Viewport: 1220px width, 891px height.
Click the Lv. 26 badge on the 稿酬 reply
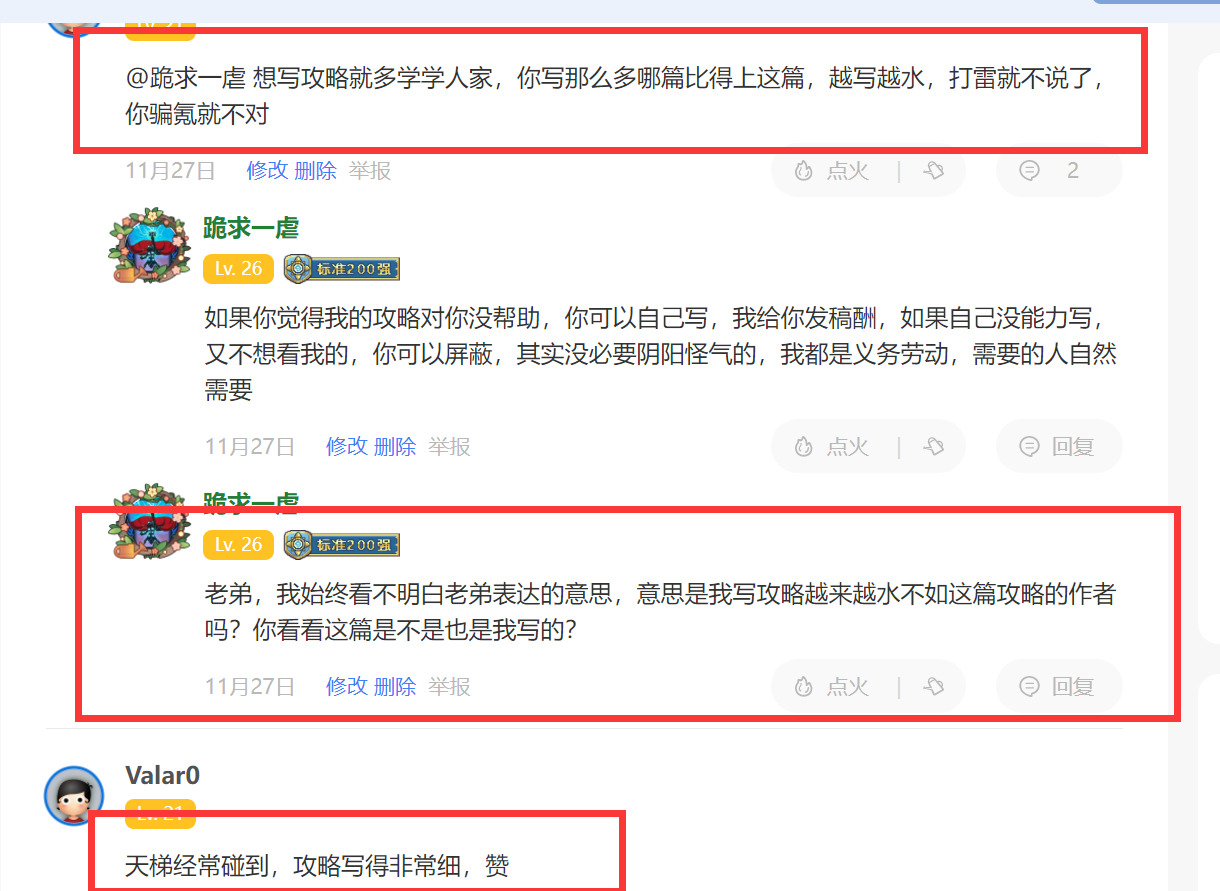tap(238, 268)
